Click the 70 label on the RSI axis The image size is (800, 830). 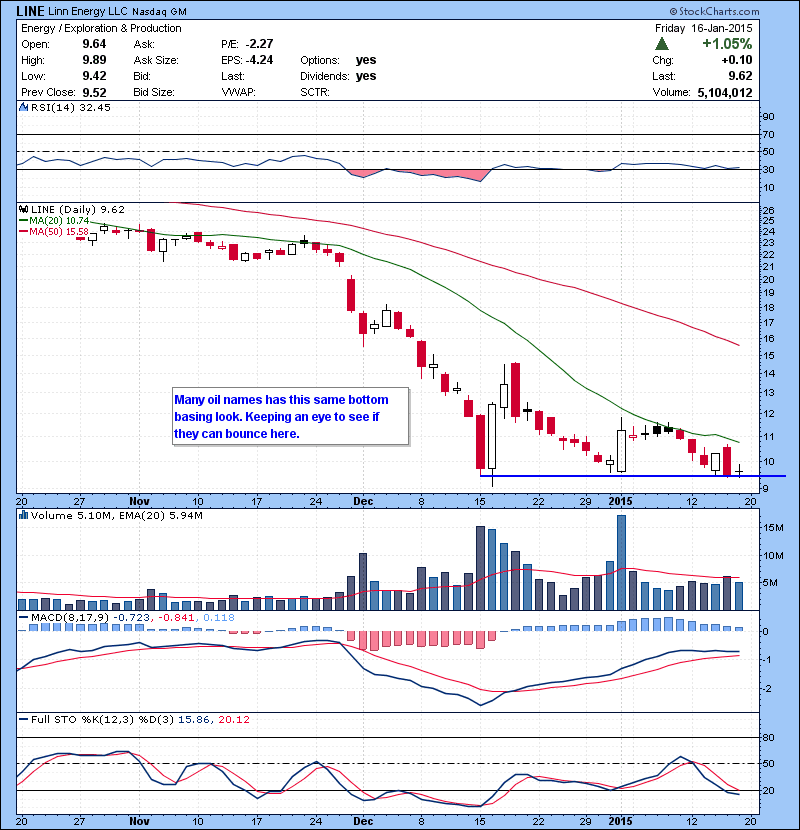(768, 134)
